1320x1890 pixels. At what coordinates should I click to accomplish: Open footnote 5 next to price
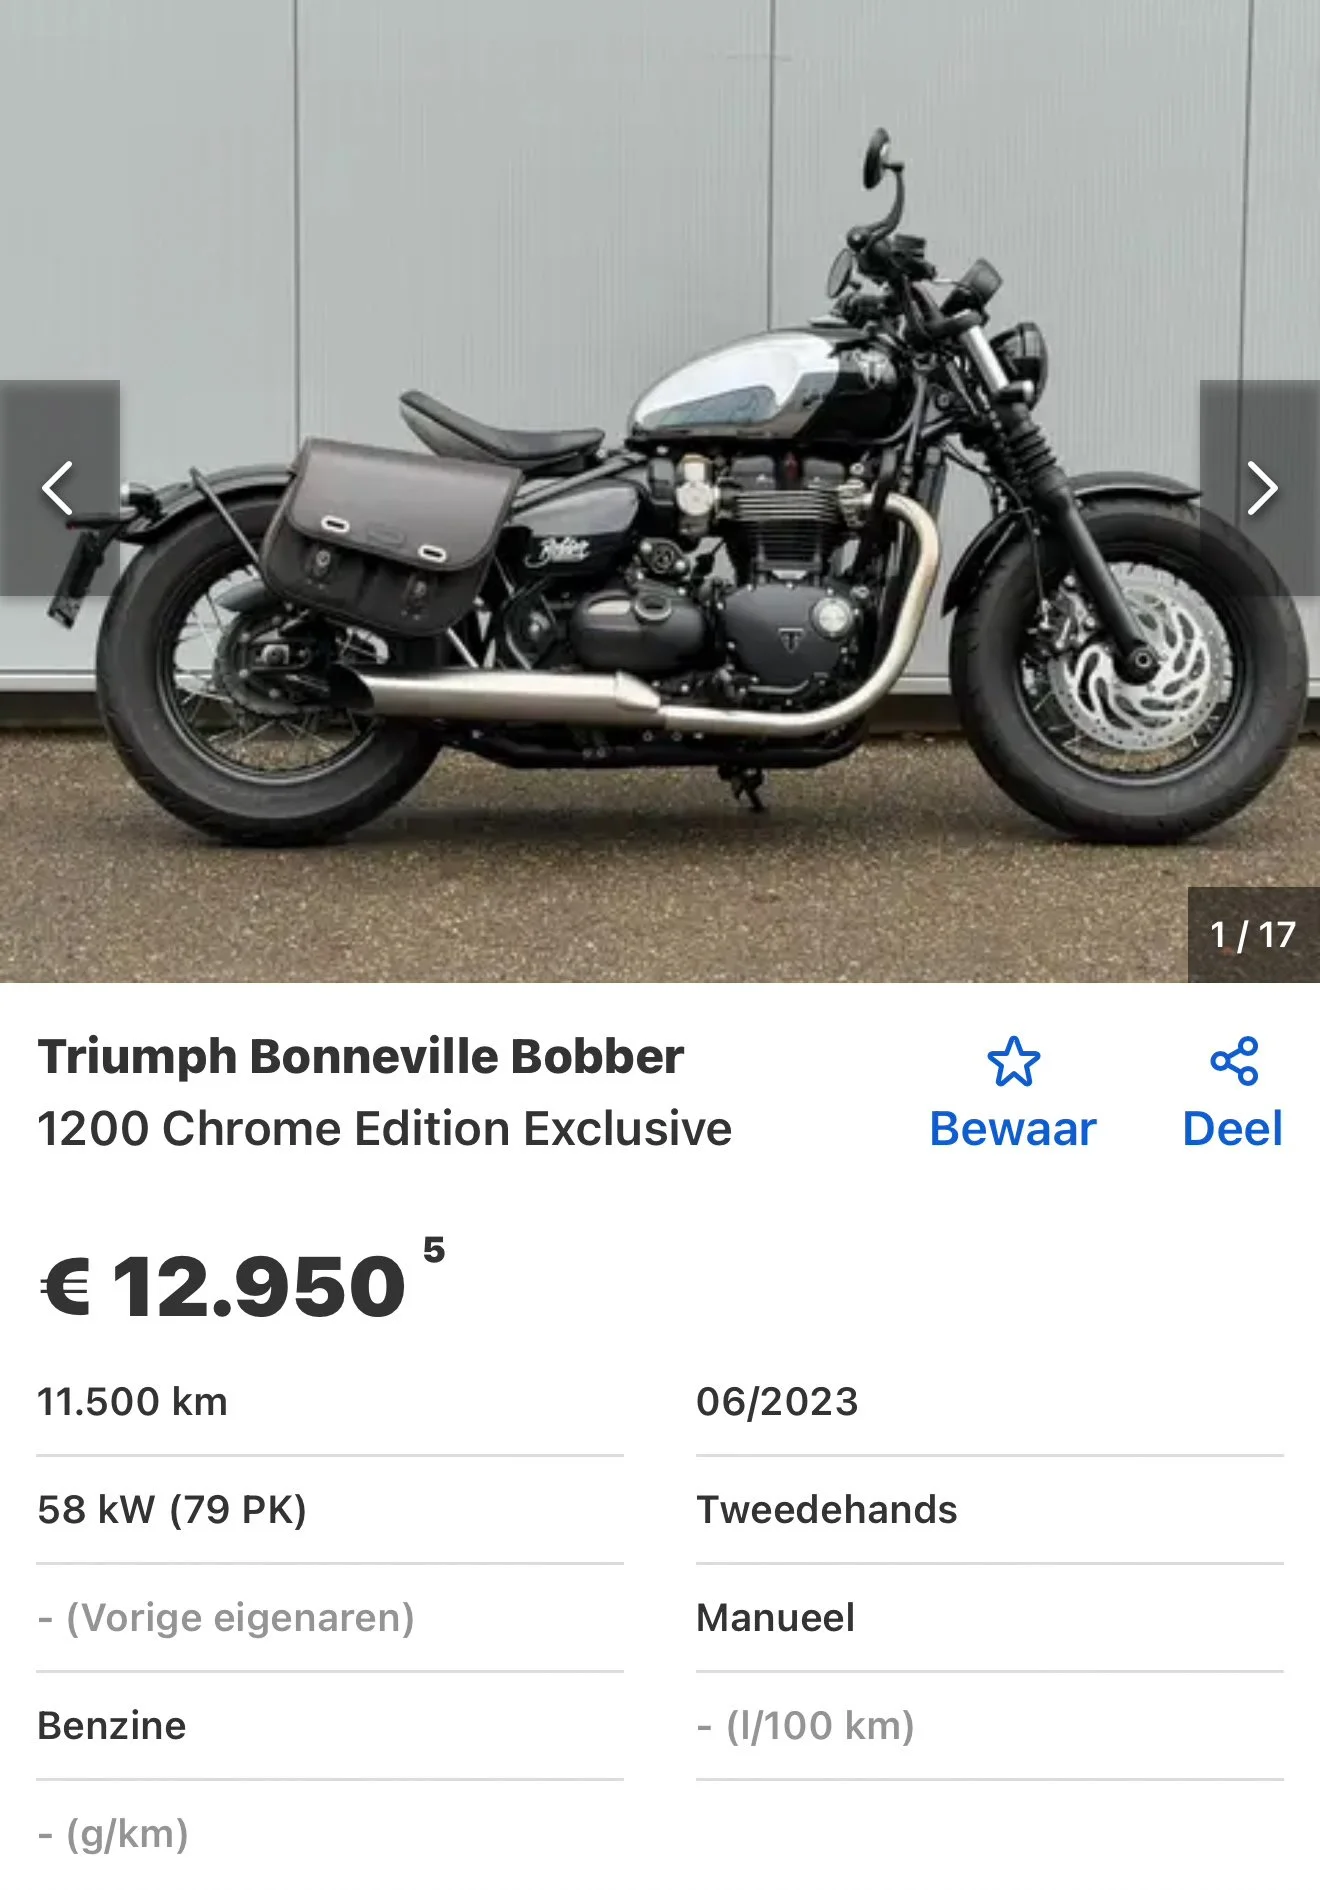point(434,1249)
